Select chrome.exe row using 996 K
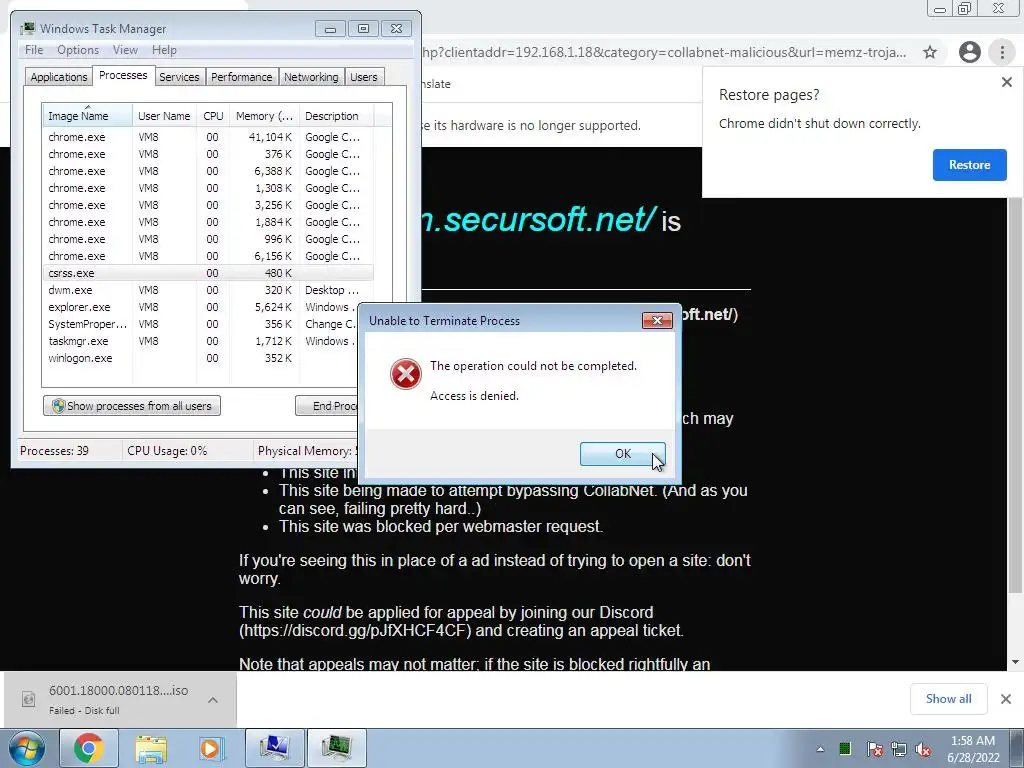Image resolution: width=1024 pixels, height=768 pixels. click(208, 239)
